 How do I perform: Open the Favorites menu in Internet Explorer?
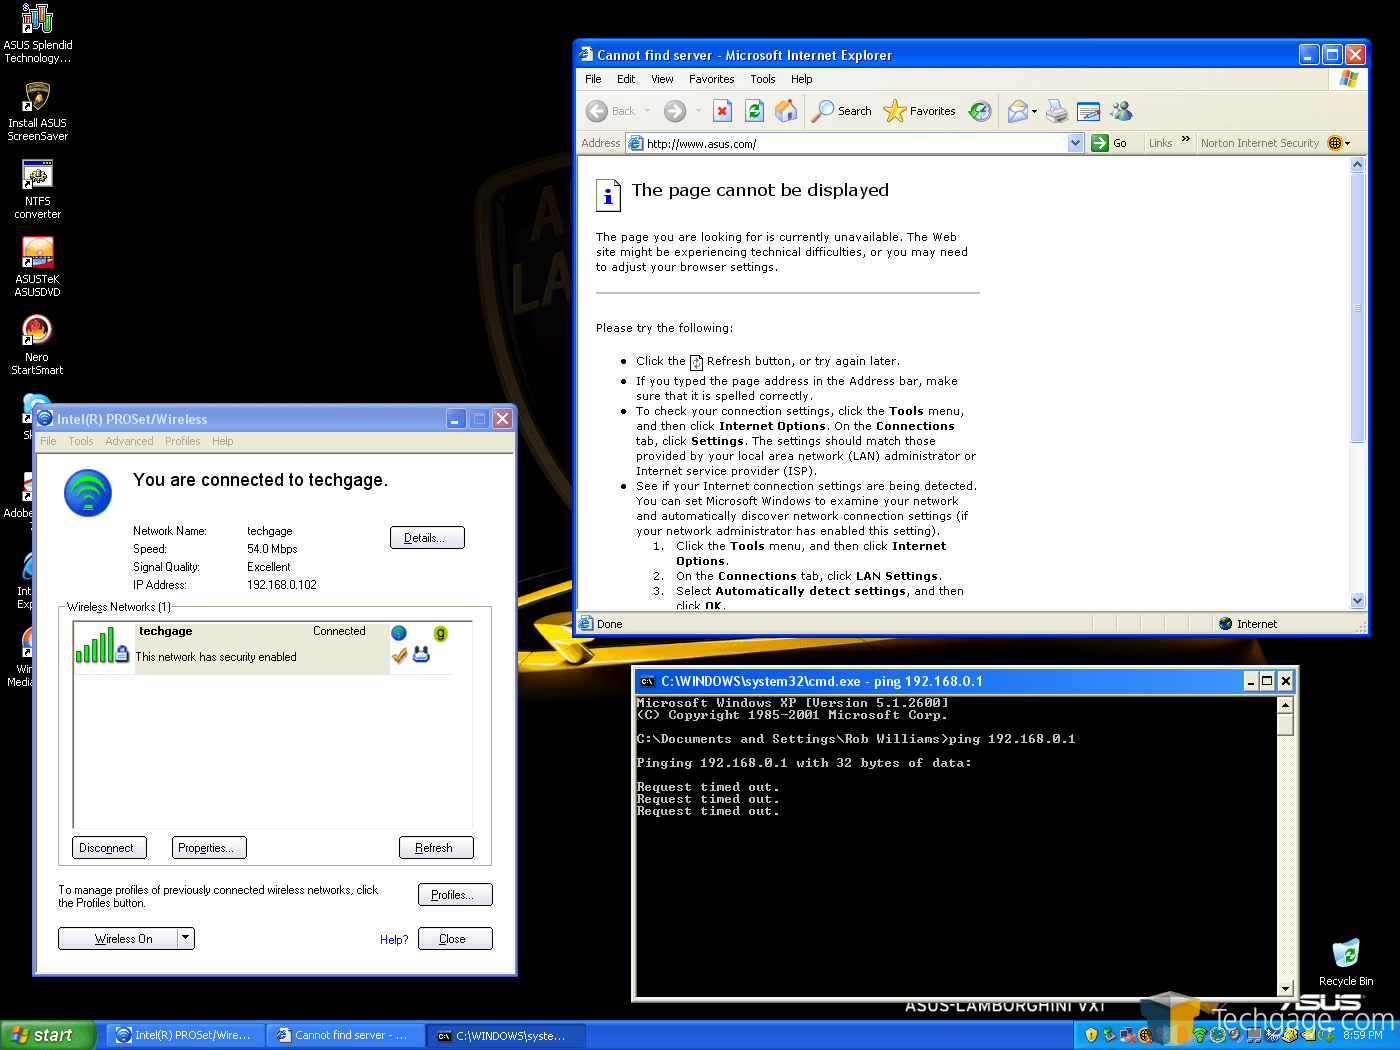pyautogui.click(x=711, y=79)
